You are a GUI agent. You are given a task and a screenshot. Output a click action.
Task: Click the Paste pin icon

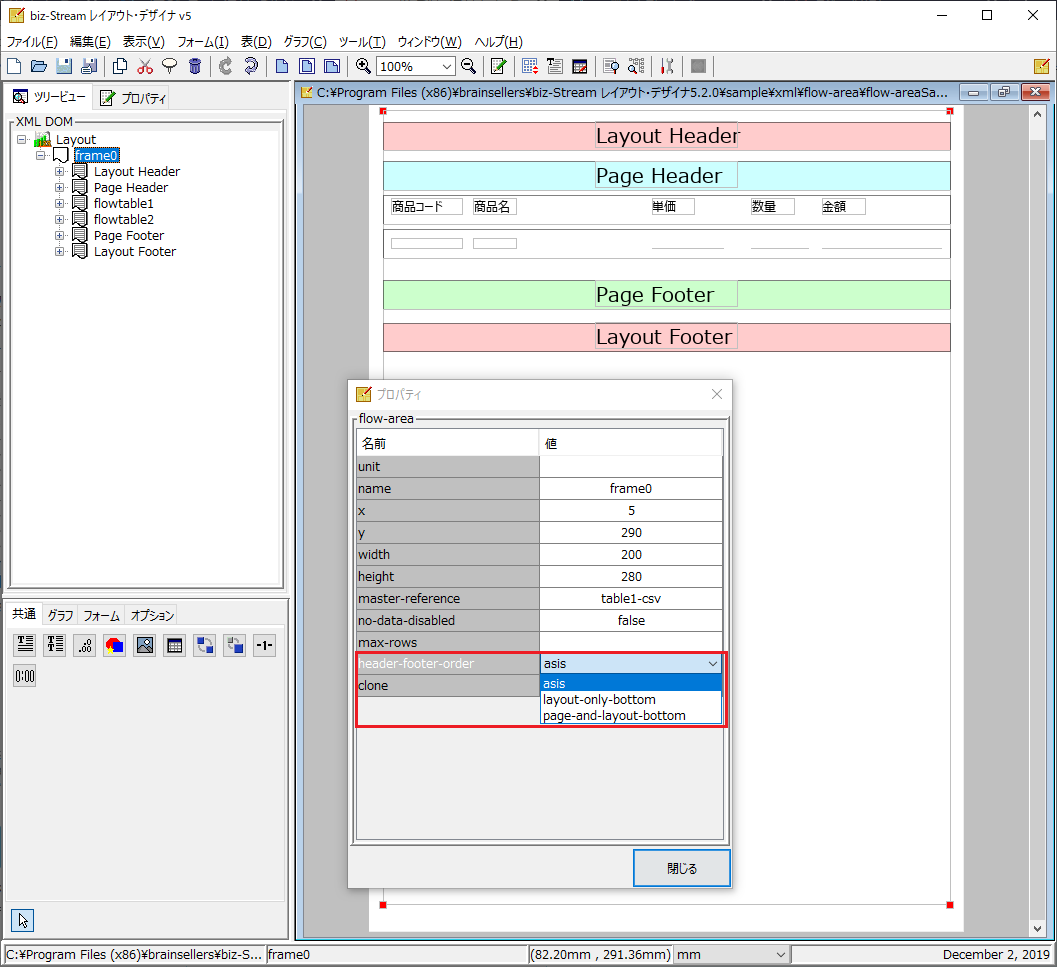170,66
